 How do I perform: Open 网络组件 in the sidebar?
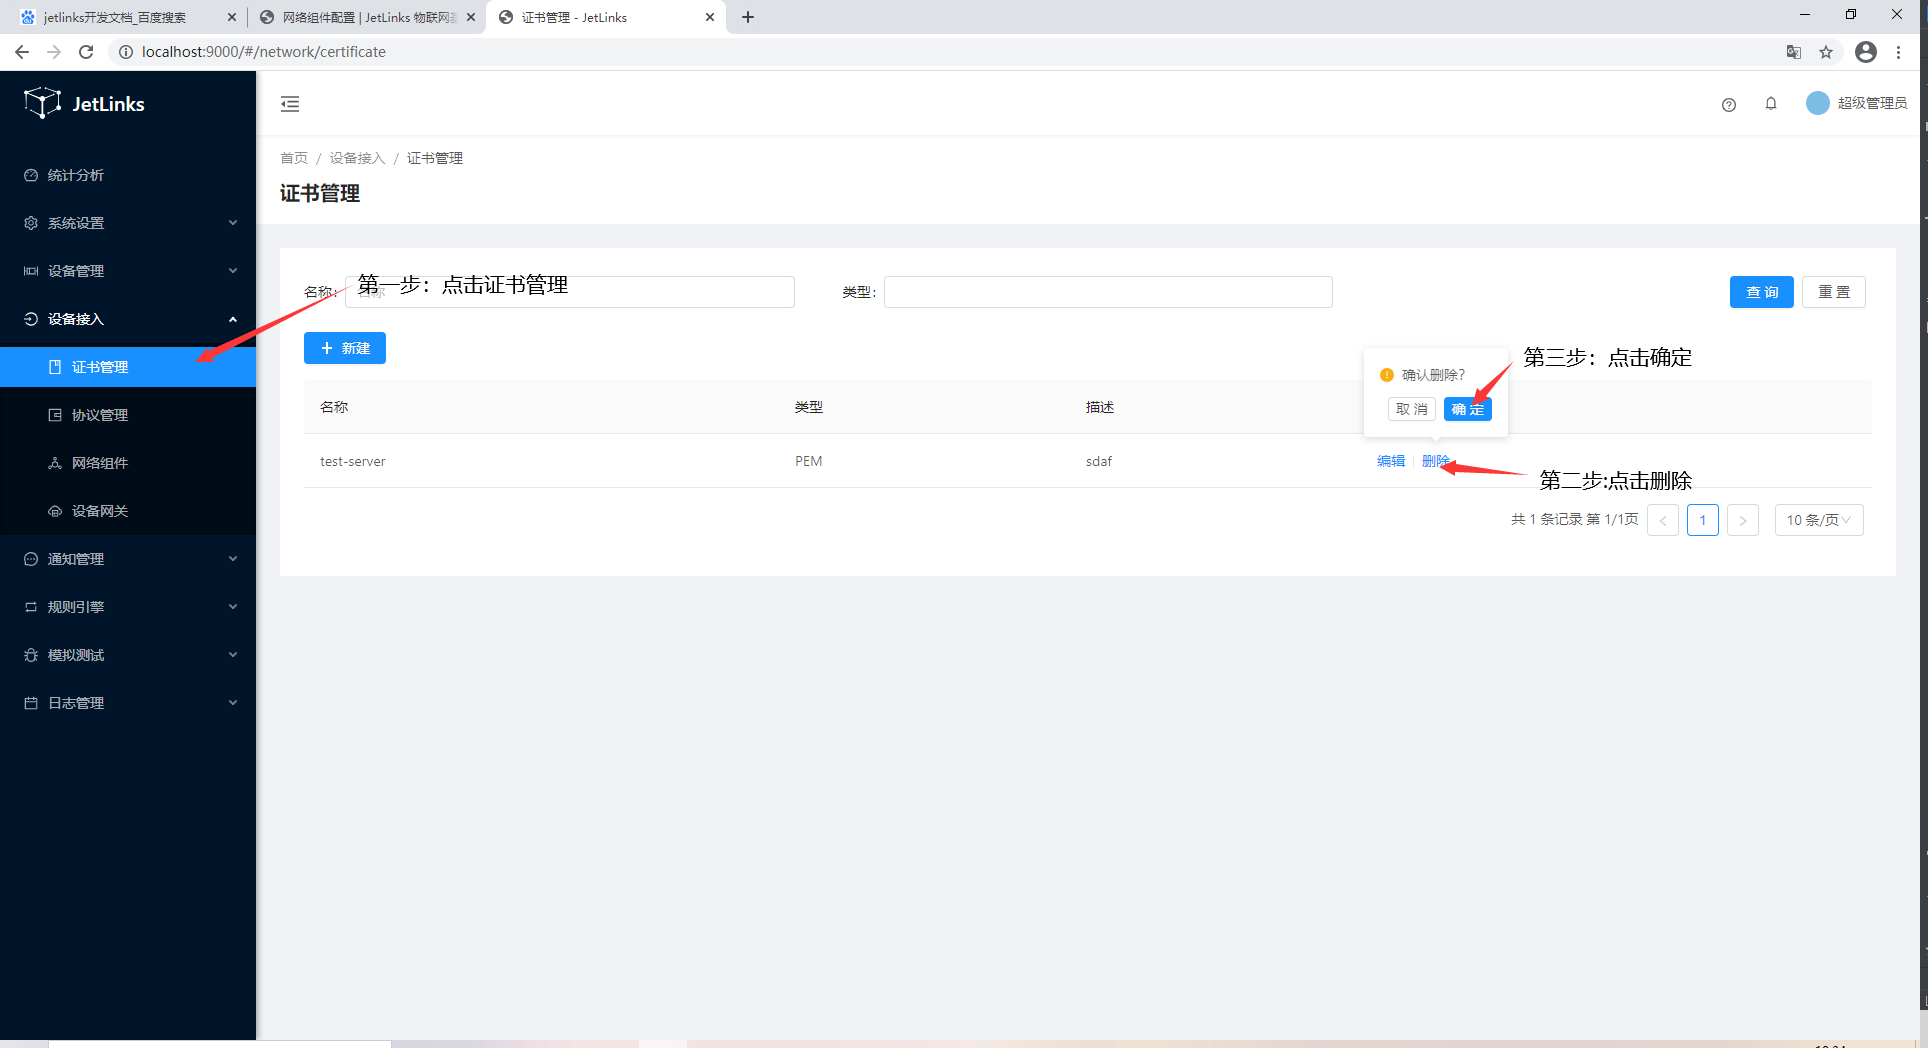100,463
